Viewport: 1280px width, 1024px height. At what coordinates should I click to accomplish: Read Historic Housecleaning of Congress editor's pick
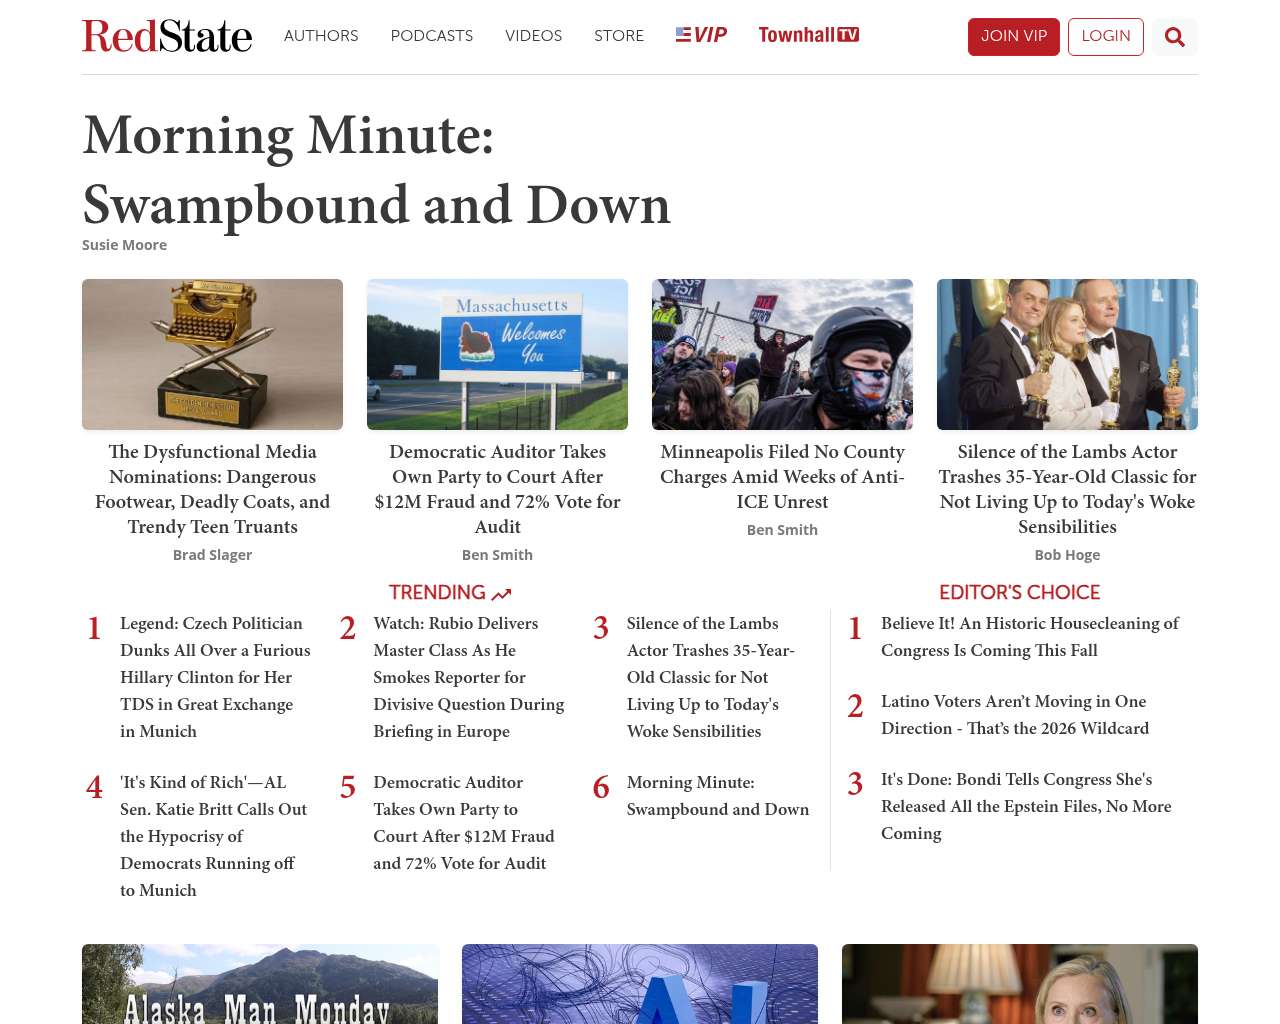(x=1030, y=637)
